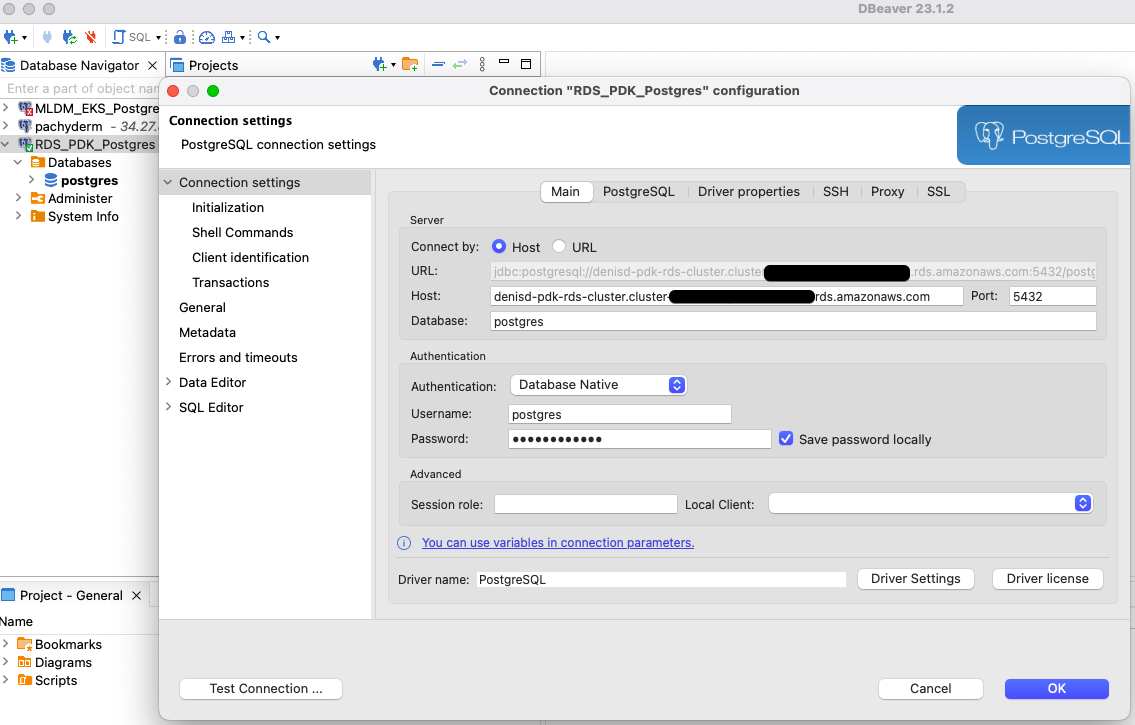Image resolution: width=1135 pixels, height=725 pixels.
Task: Click the driver manager boxes icon
Action: coord(229,37)
